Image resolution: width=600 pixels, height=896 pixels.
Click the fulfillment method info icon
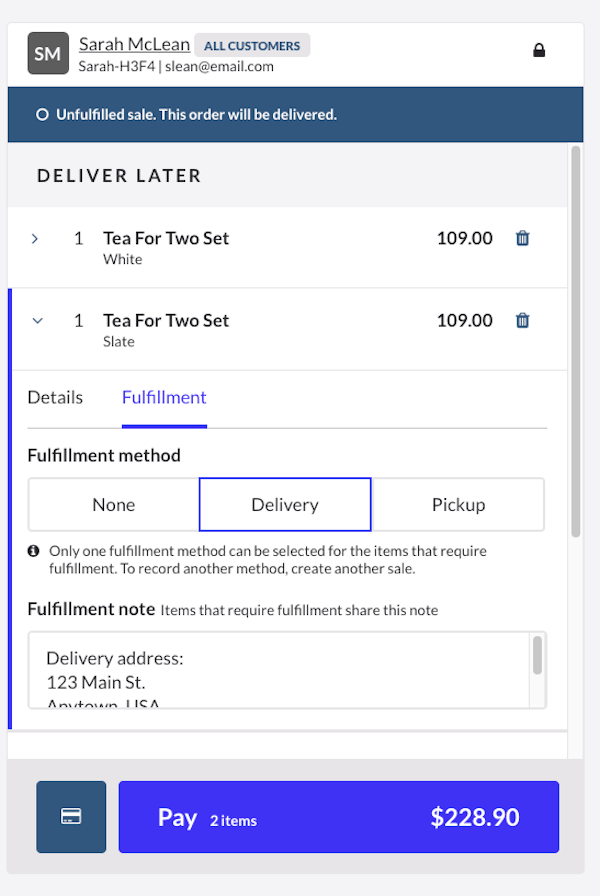(34, 551)
